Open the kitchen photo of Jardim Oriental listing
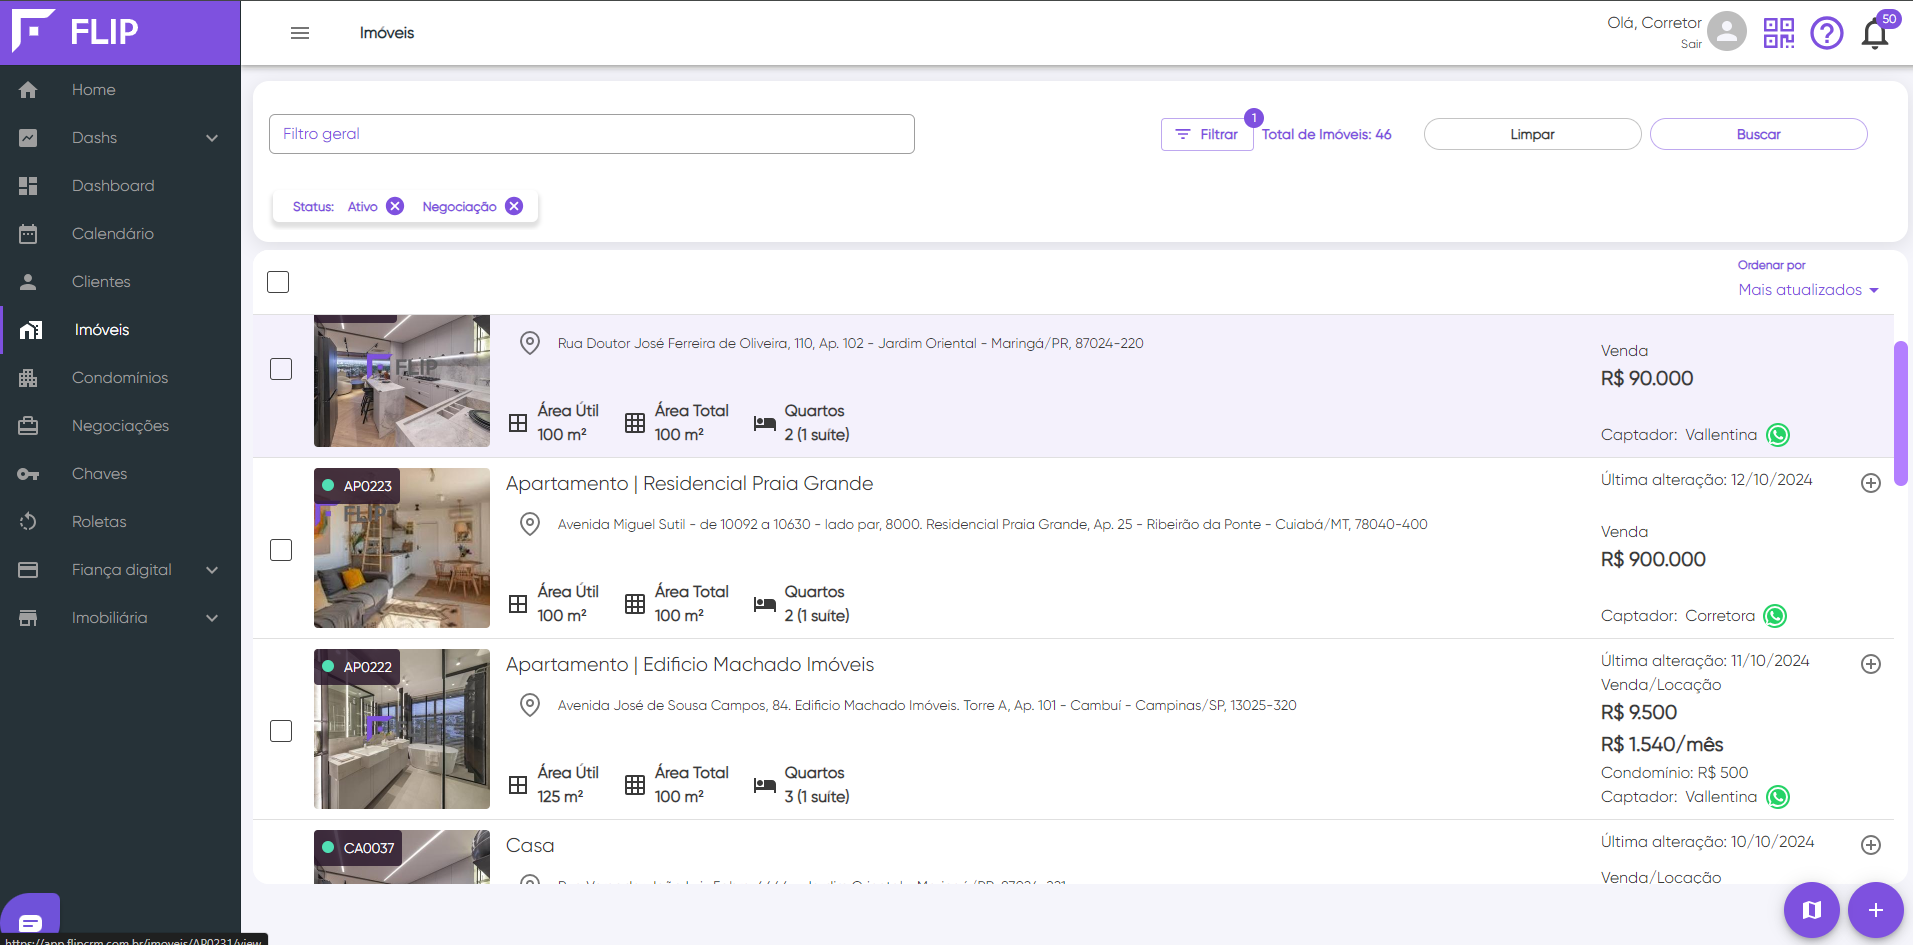This screenshot has height=945, width=1913. [x=402, y=381]
